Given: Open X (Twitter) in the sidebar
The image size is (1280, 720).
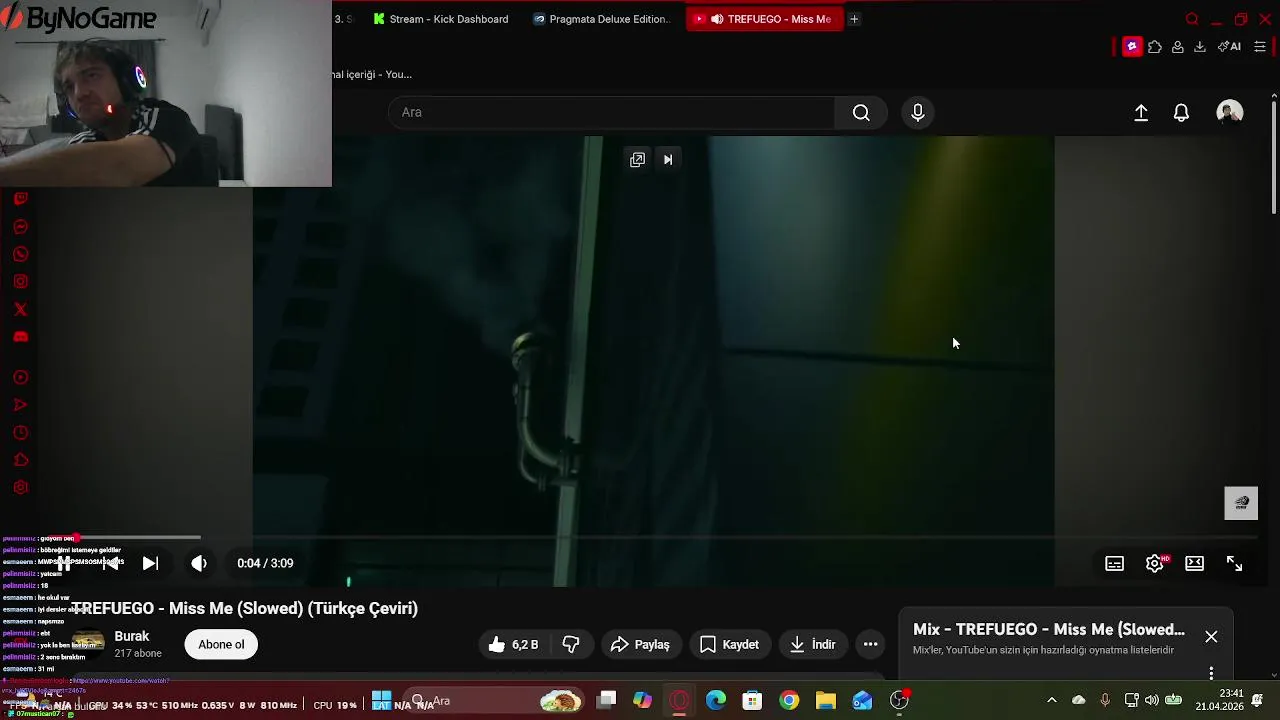Looking at the screenshot, I should pyautogui.click(x=20, y=309).
